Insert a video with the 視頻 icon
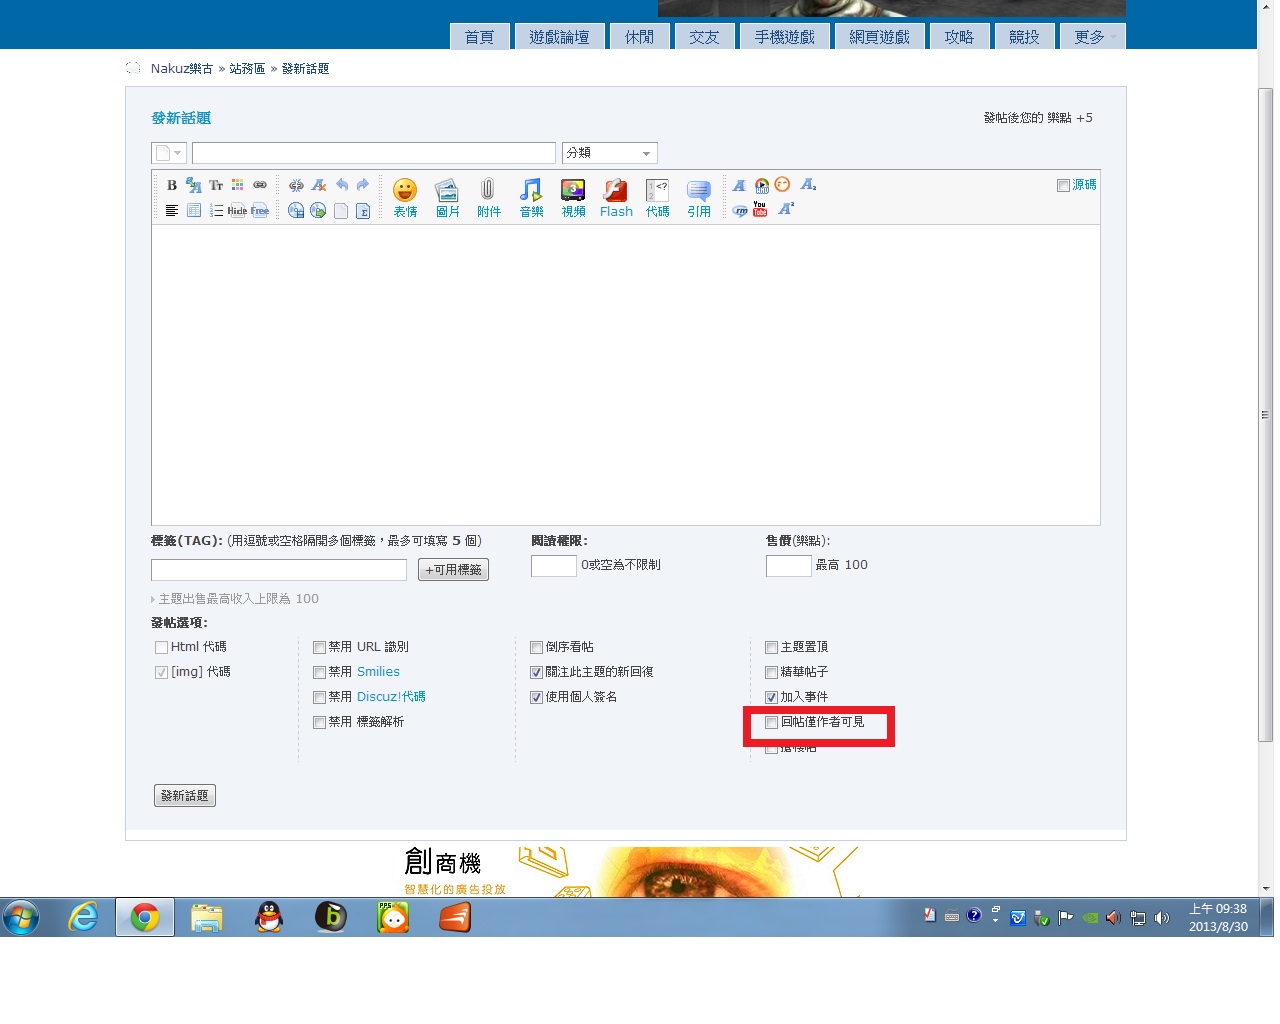The width and height of the screenshot is (1280, 1024). click(573, 197)
